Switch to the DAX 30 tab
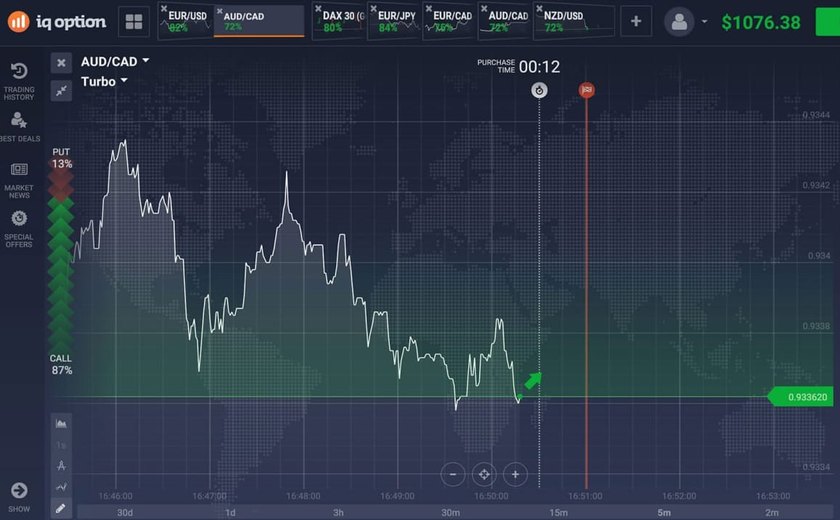Image resolution: width=840 pixels, height=520 pixels. 340,22
